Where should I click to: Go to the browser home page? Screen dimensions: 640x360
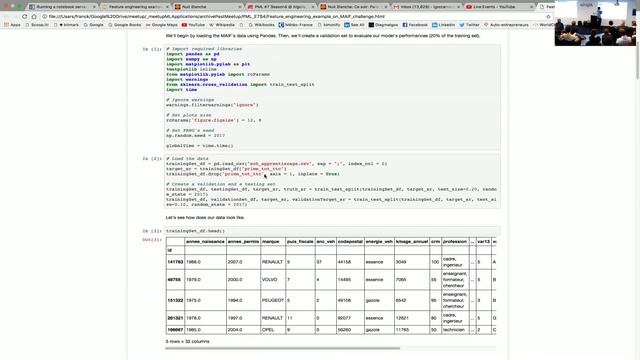[x=34, y=16]
